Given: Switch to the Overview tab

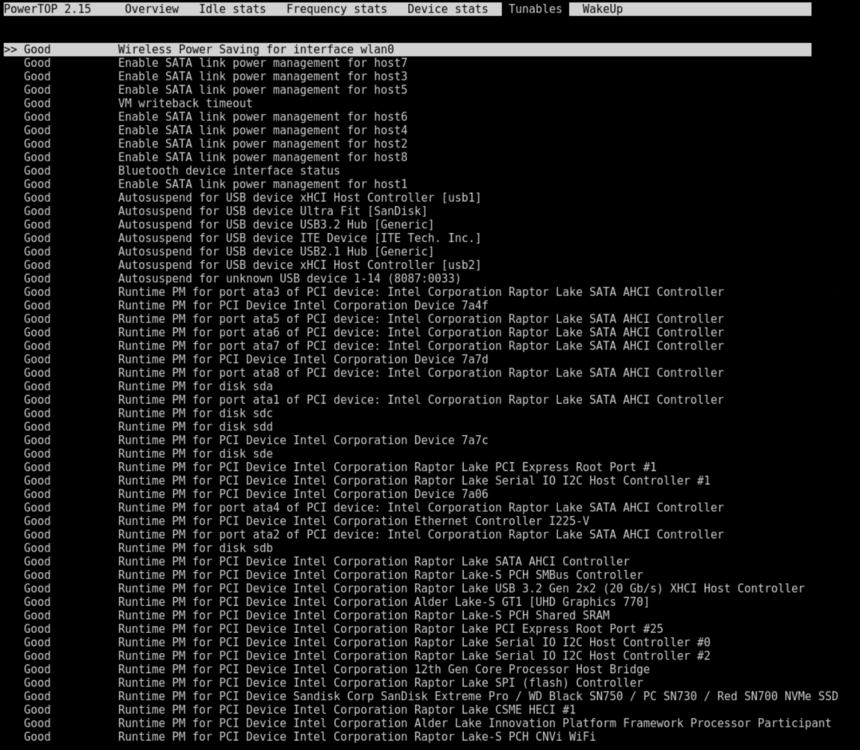Looking at the screenshot, I should click(151, 9).
